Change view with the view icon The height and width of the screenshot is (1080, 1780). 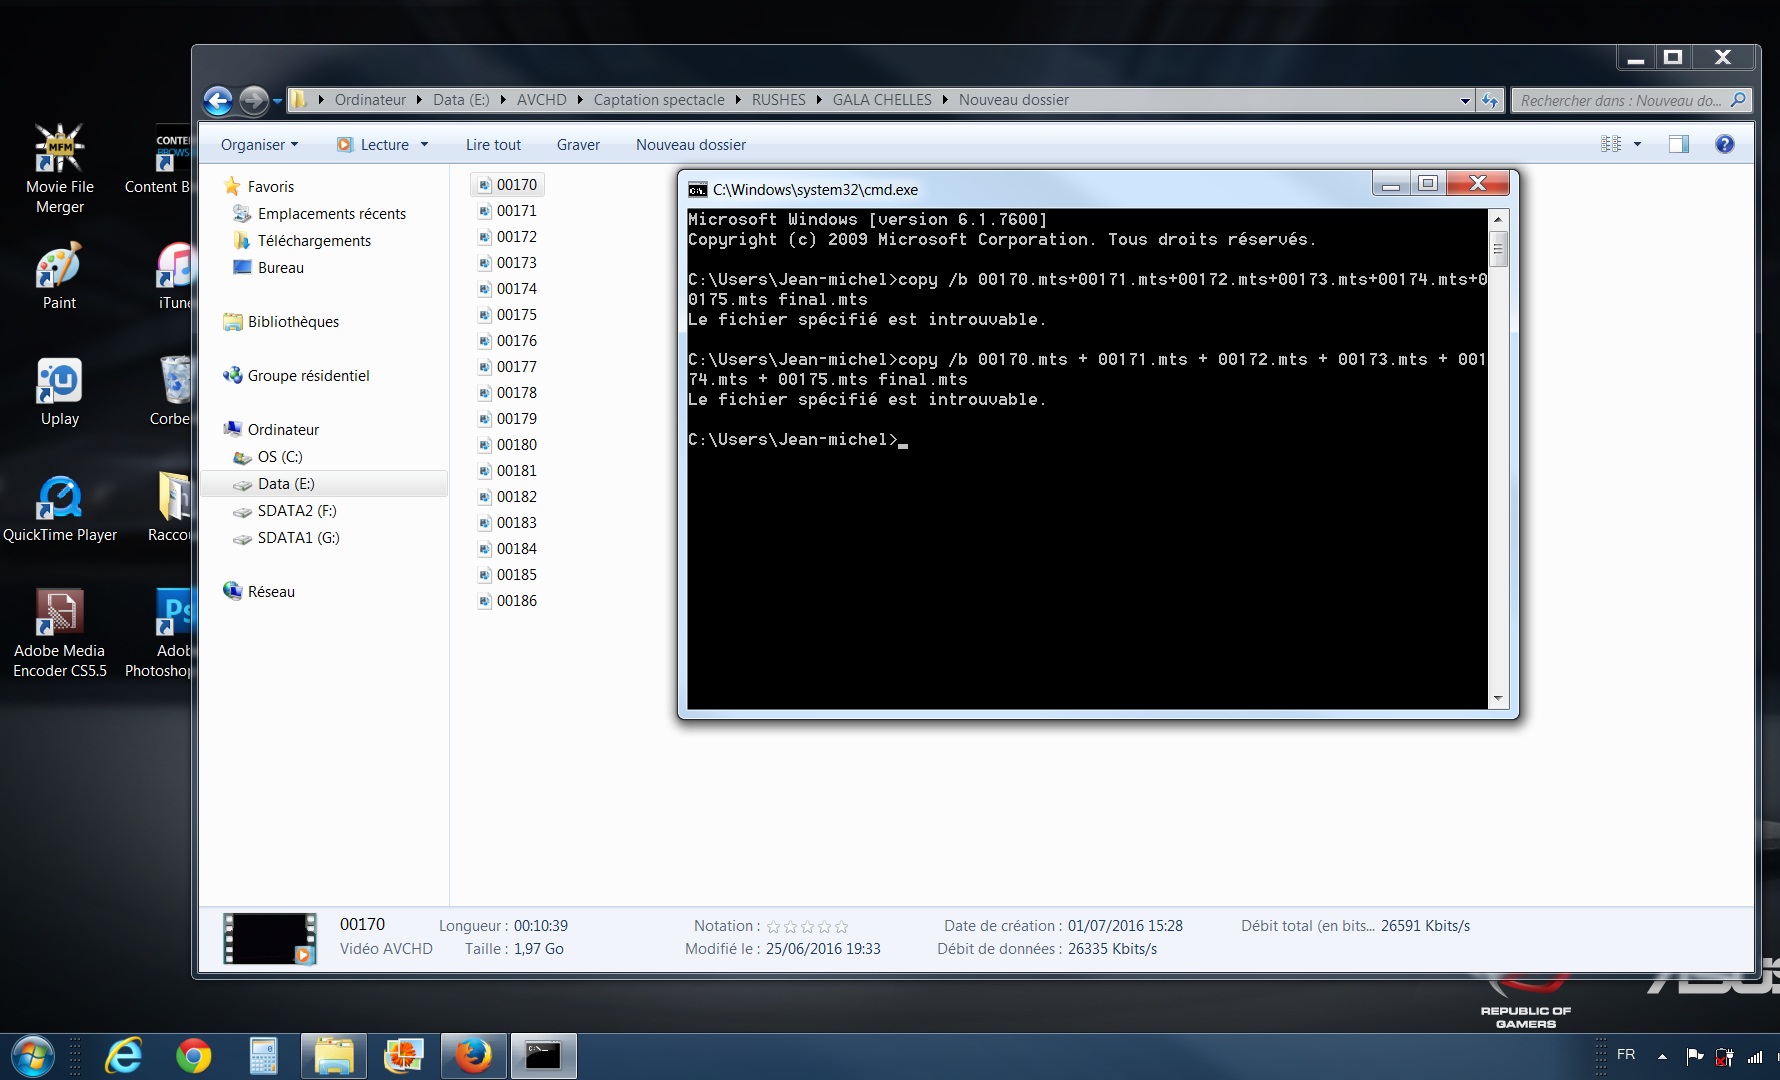click(x=1610, y=144)
